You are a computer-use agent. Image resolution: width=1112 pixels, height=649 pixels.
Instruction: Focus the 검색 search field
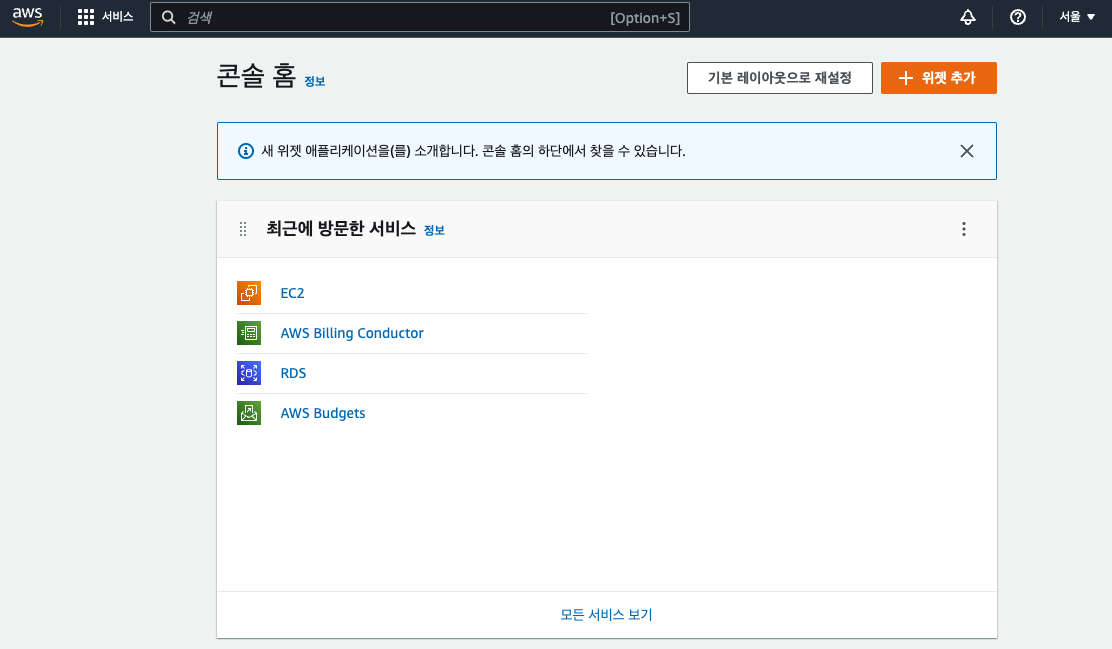(420, 17)
